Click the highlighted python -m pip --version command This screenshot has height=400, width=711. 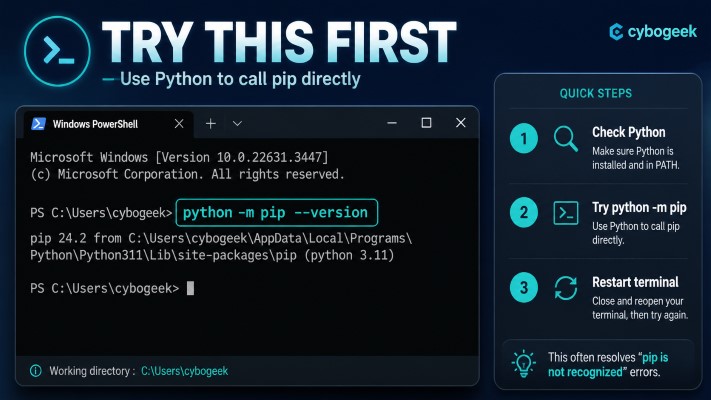pyautogui.click(x=277, y=212)
